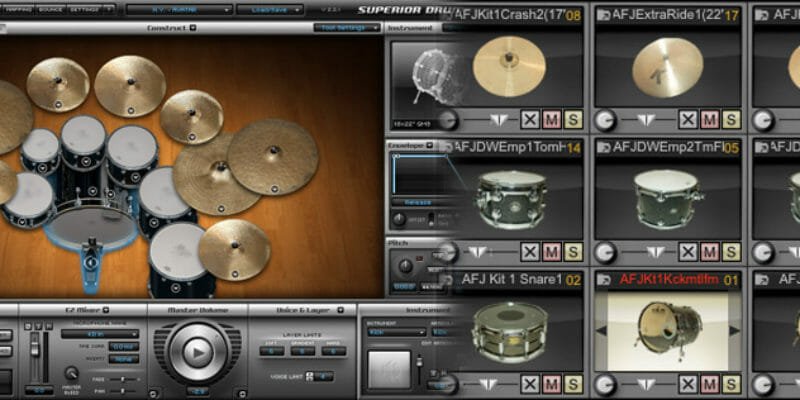Solo the AFJDWEmp1Tom slot
Image resolution: width=800 pixels, height=400 pixels.
point(573,252)
